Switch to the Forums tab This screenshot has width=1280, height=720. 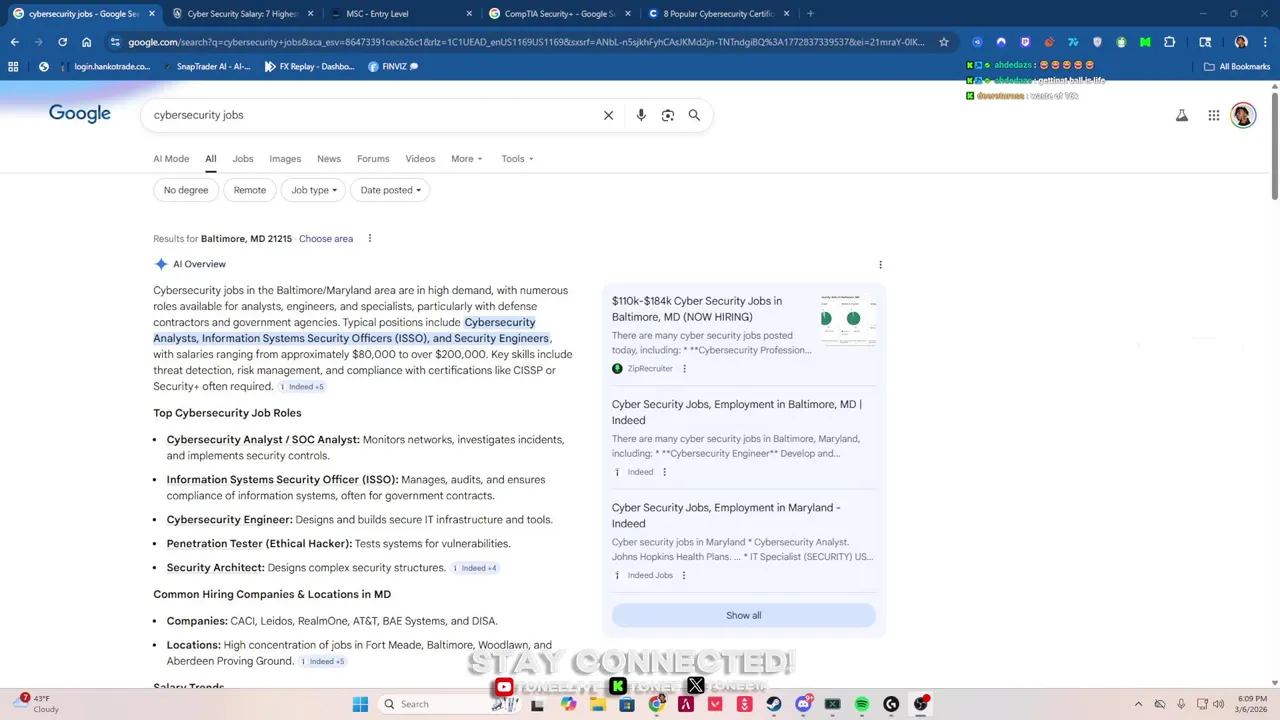373,159
